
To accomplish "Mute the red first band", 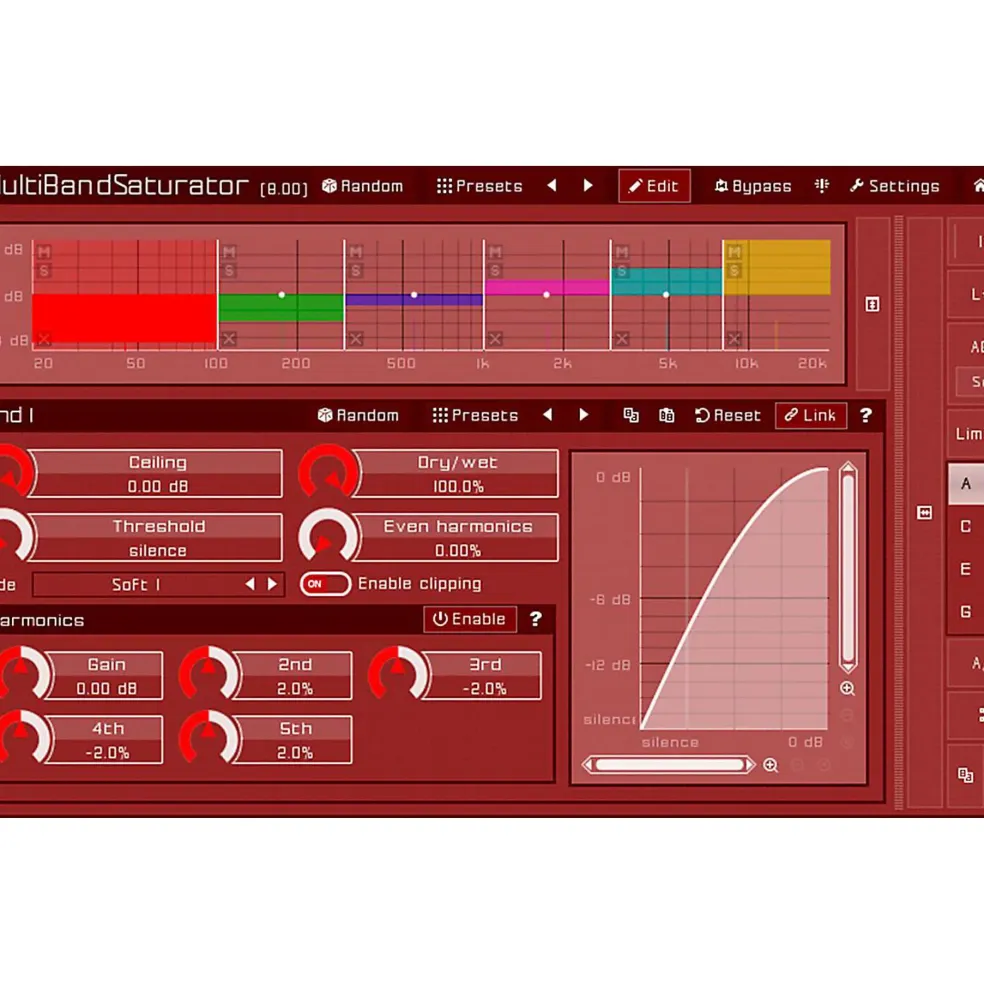I will coord(44,252).
